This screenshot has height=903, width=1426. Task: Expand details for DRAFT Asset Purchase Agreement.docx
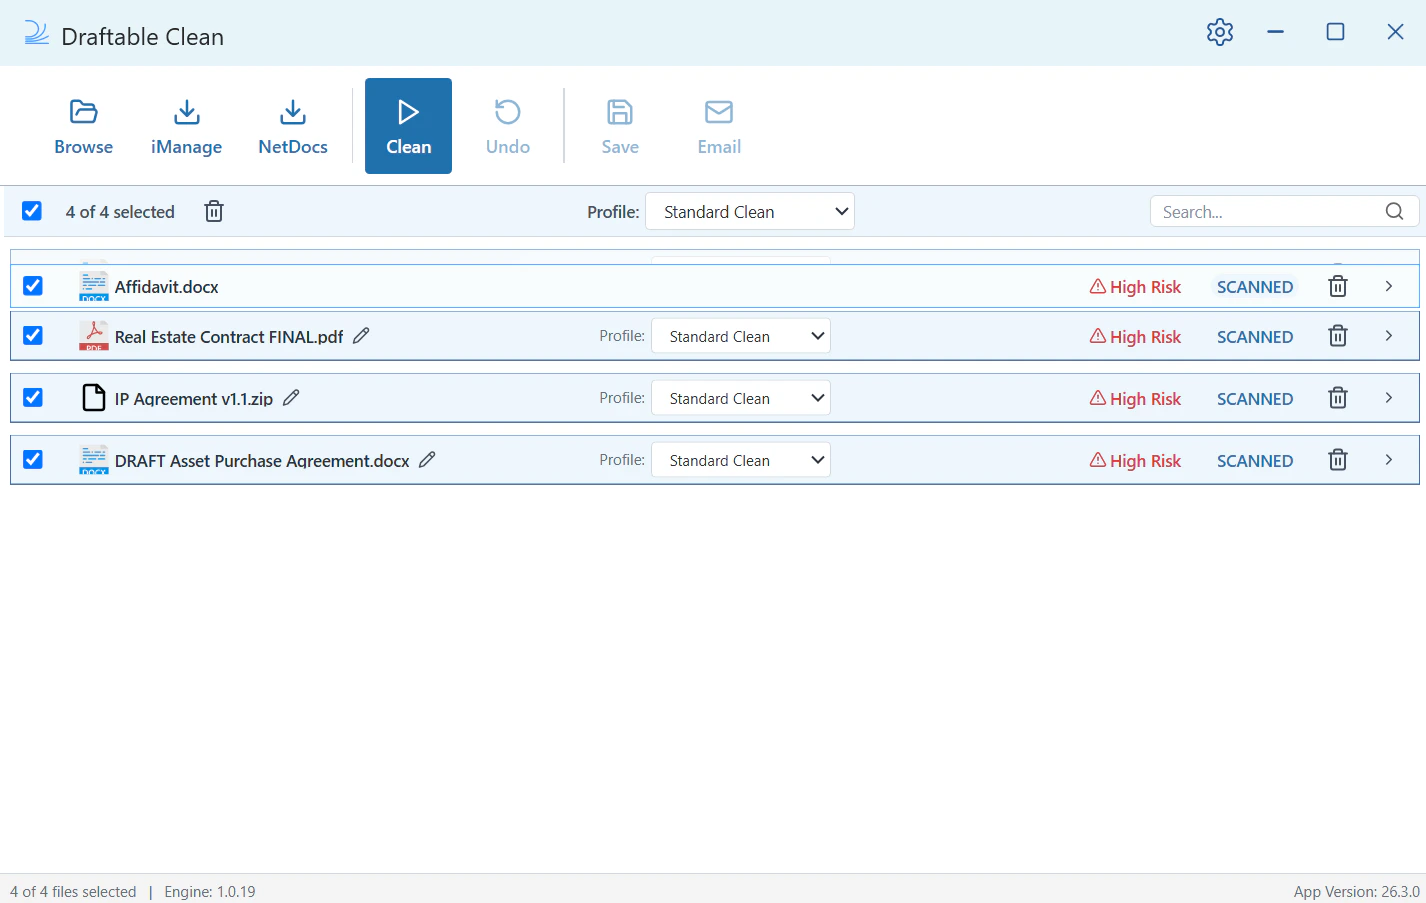[x=1388, y=460]
